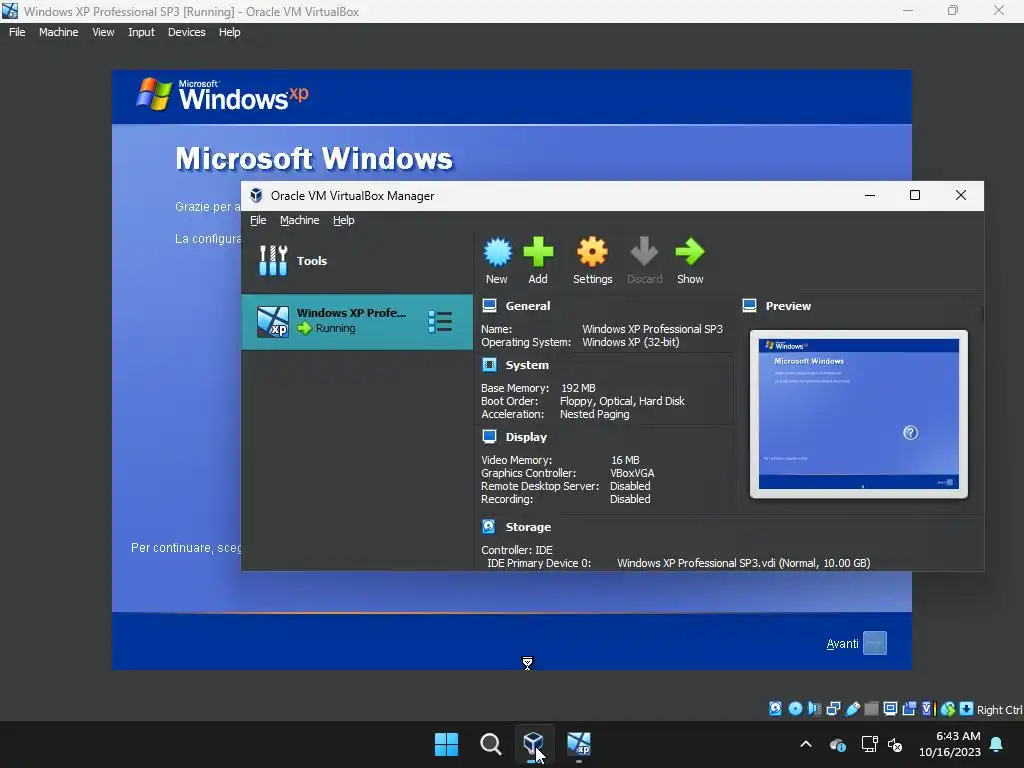Click the help question mark in Preview thumbnail
1024x768 pixels.
pyautogui.click(x=910, y=433)
